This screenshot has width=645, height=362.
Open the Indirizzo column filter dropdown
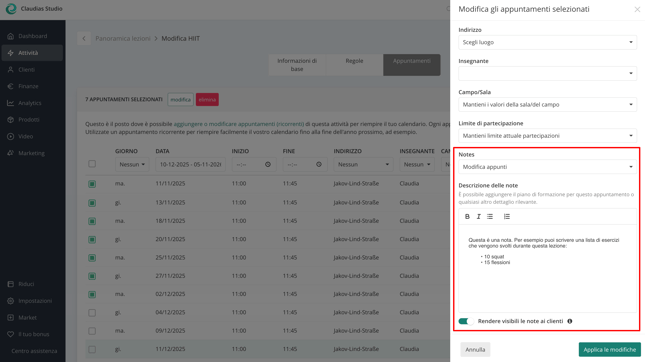tap(363, 165)
